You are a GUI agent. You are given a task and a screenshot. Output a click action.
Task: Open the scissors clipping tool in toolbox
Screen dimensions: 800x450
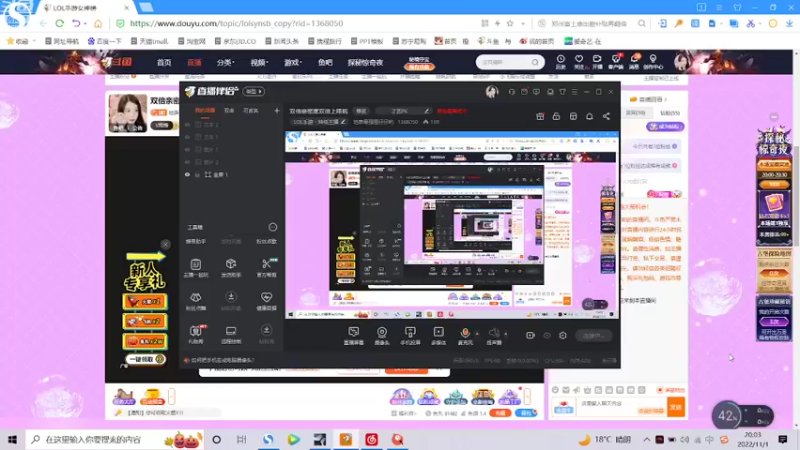[x=266, y=267]
